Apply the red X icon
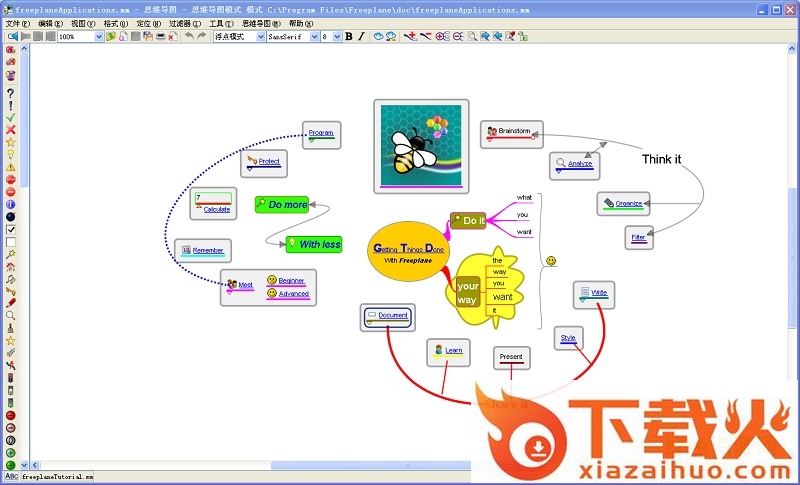Screen dimensions: 800x485 point(10,130)
